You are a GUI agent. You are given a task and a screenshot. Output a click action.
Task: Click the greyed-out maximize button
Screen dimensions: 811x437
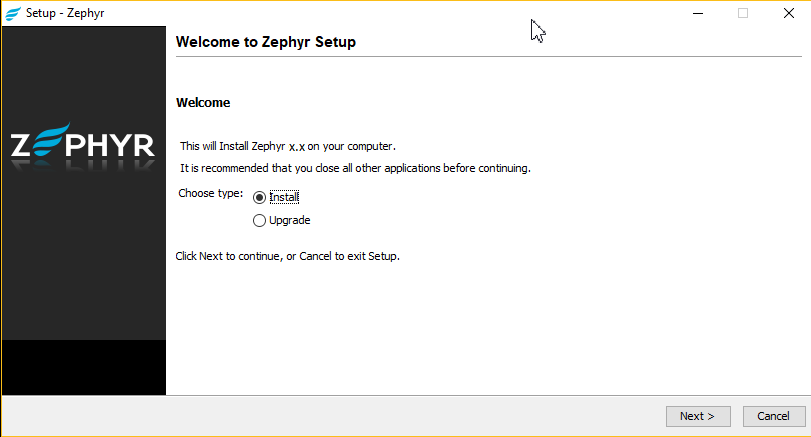[743, 13]
